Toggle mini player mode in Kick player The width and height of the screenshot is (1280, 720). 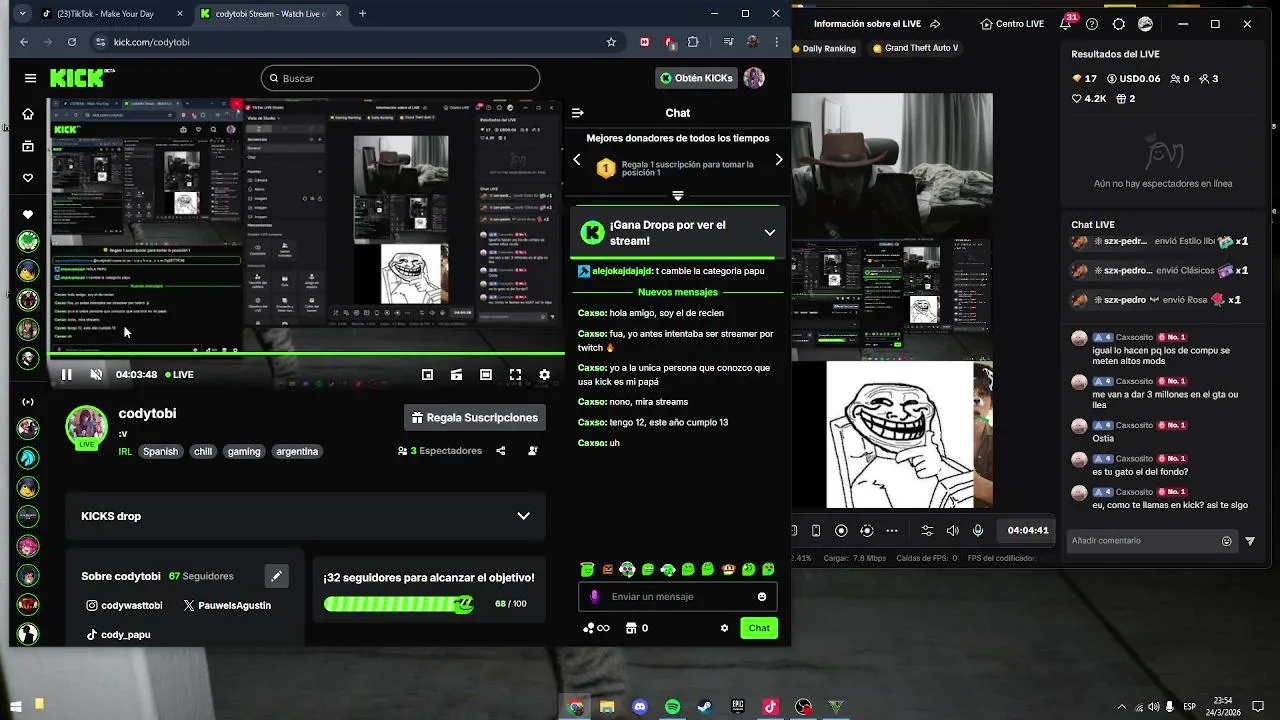(427, 374)
